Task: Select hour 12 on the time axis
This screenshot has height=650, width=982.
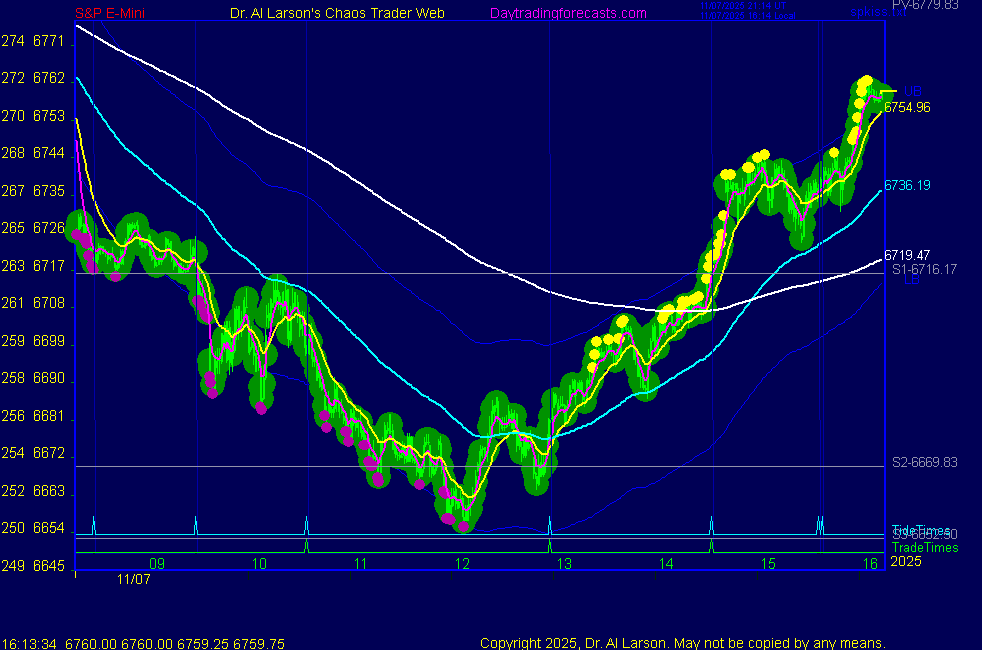Action: [x=462, y=564]
